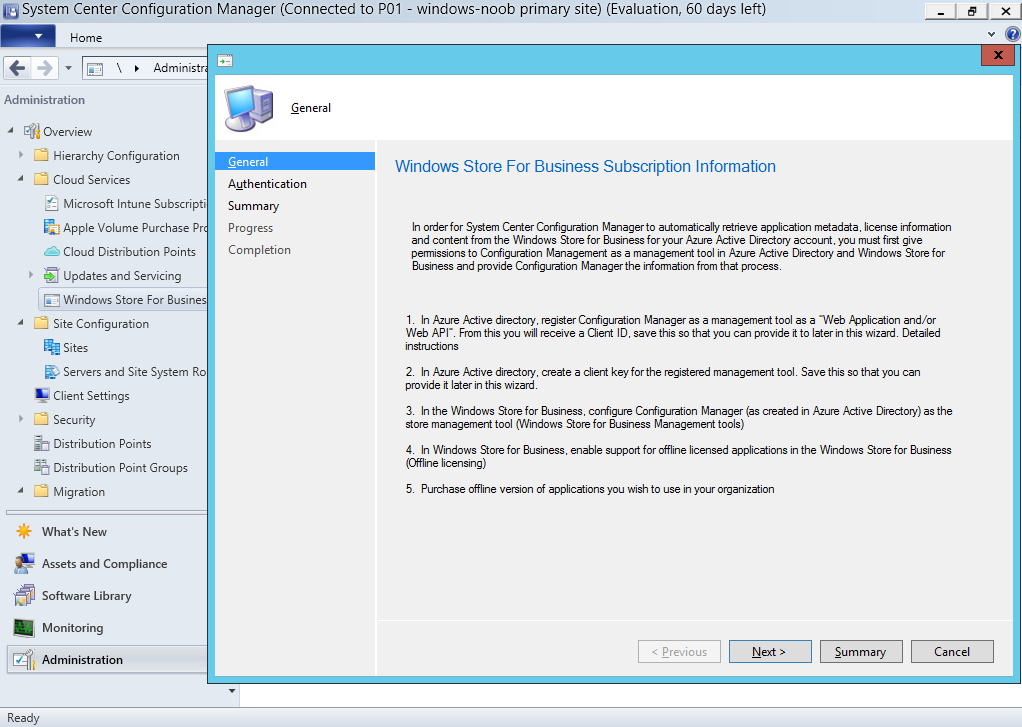
Task: Click the Client Settings monitor icon
Action: click(x=42, y=395)
